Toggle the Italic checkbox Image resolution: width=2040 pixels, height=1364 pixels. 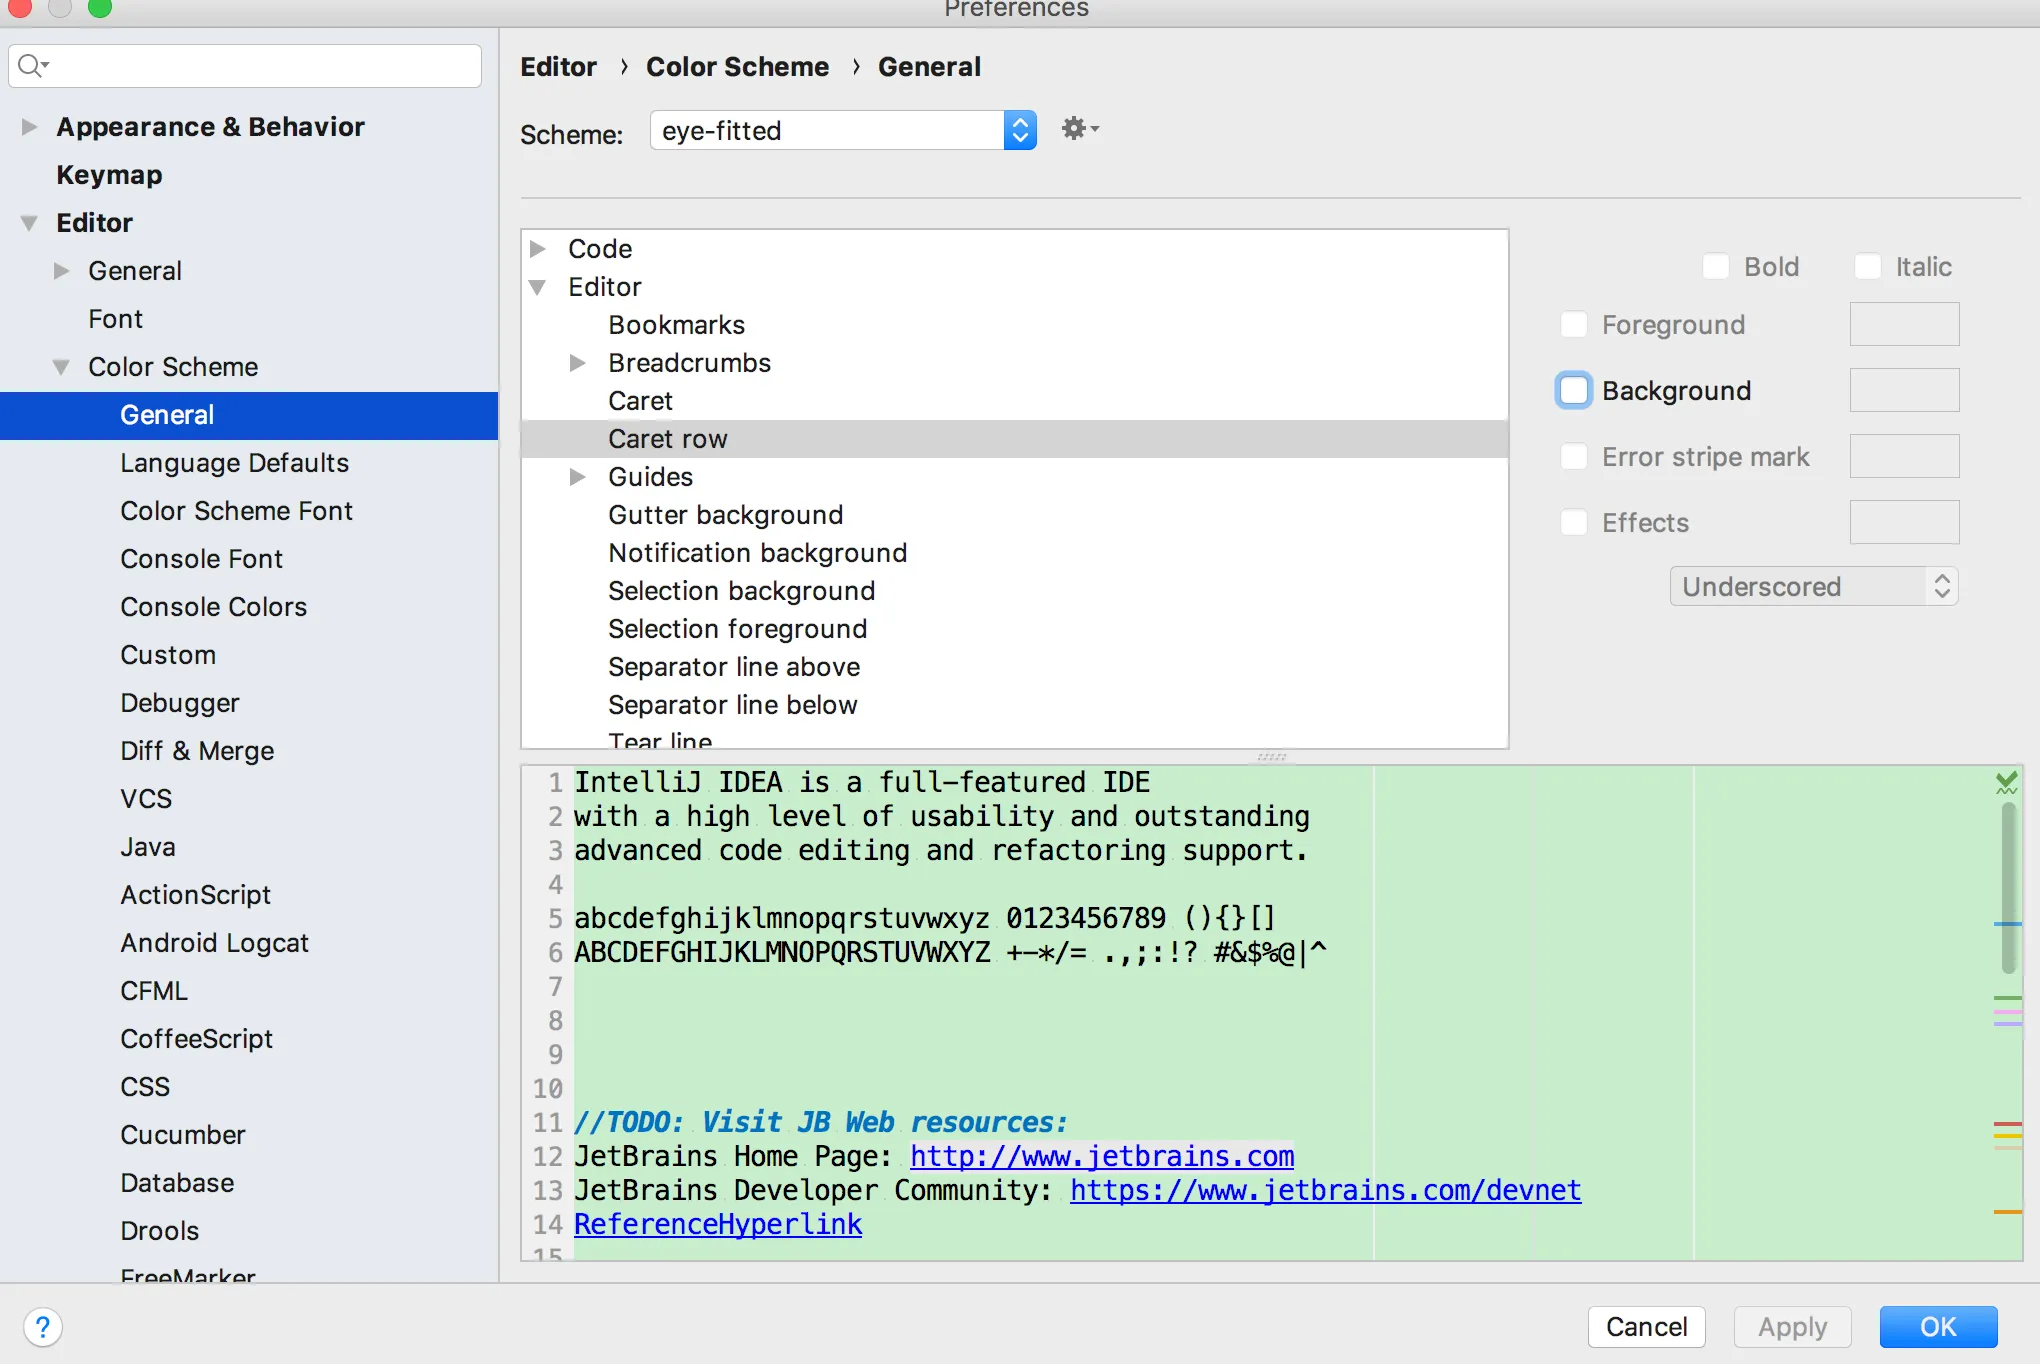pos(1867,267)
